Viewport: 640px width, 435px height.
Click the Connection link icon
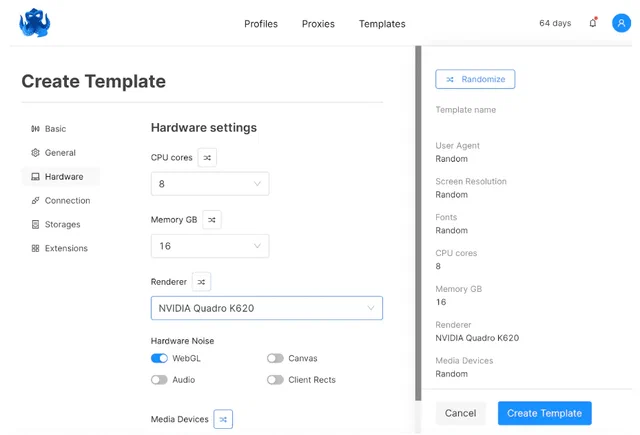click(36, 200)
